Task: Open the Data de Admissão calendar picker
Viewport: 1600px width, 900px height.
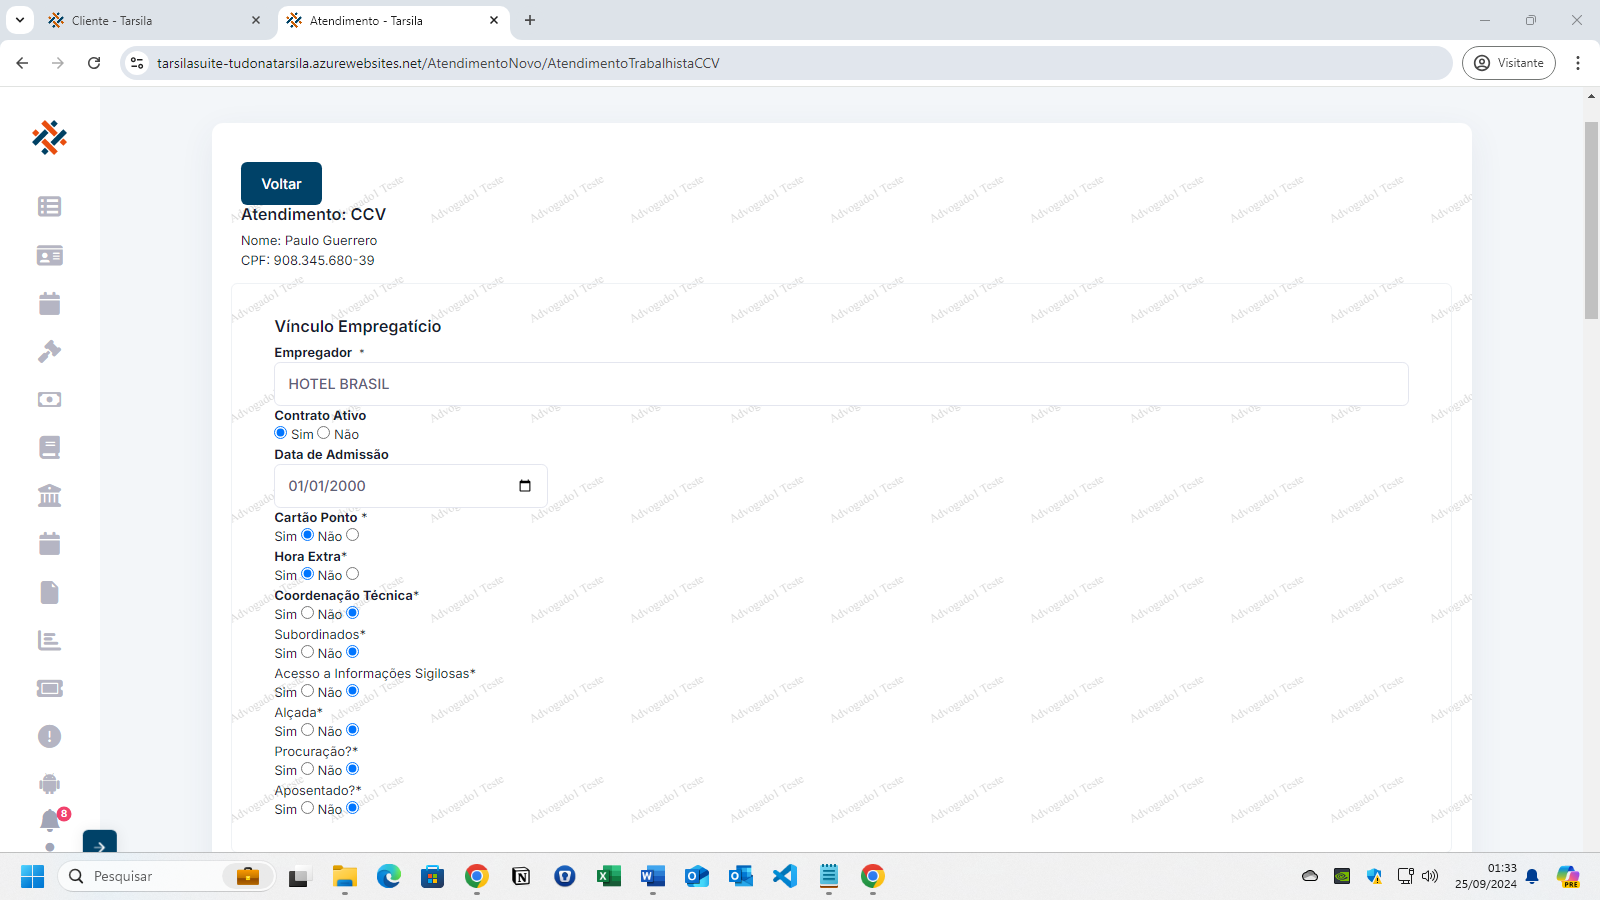Action: point(525,486)
